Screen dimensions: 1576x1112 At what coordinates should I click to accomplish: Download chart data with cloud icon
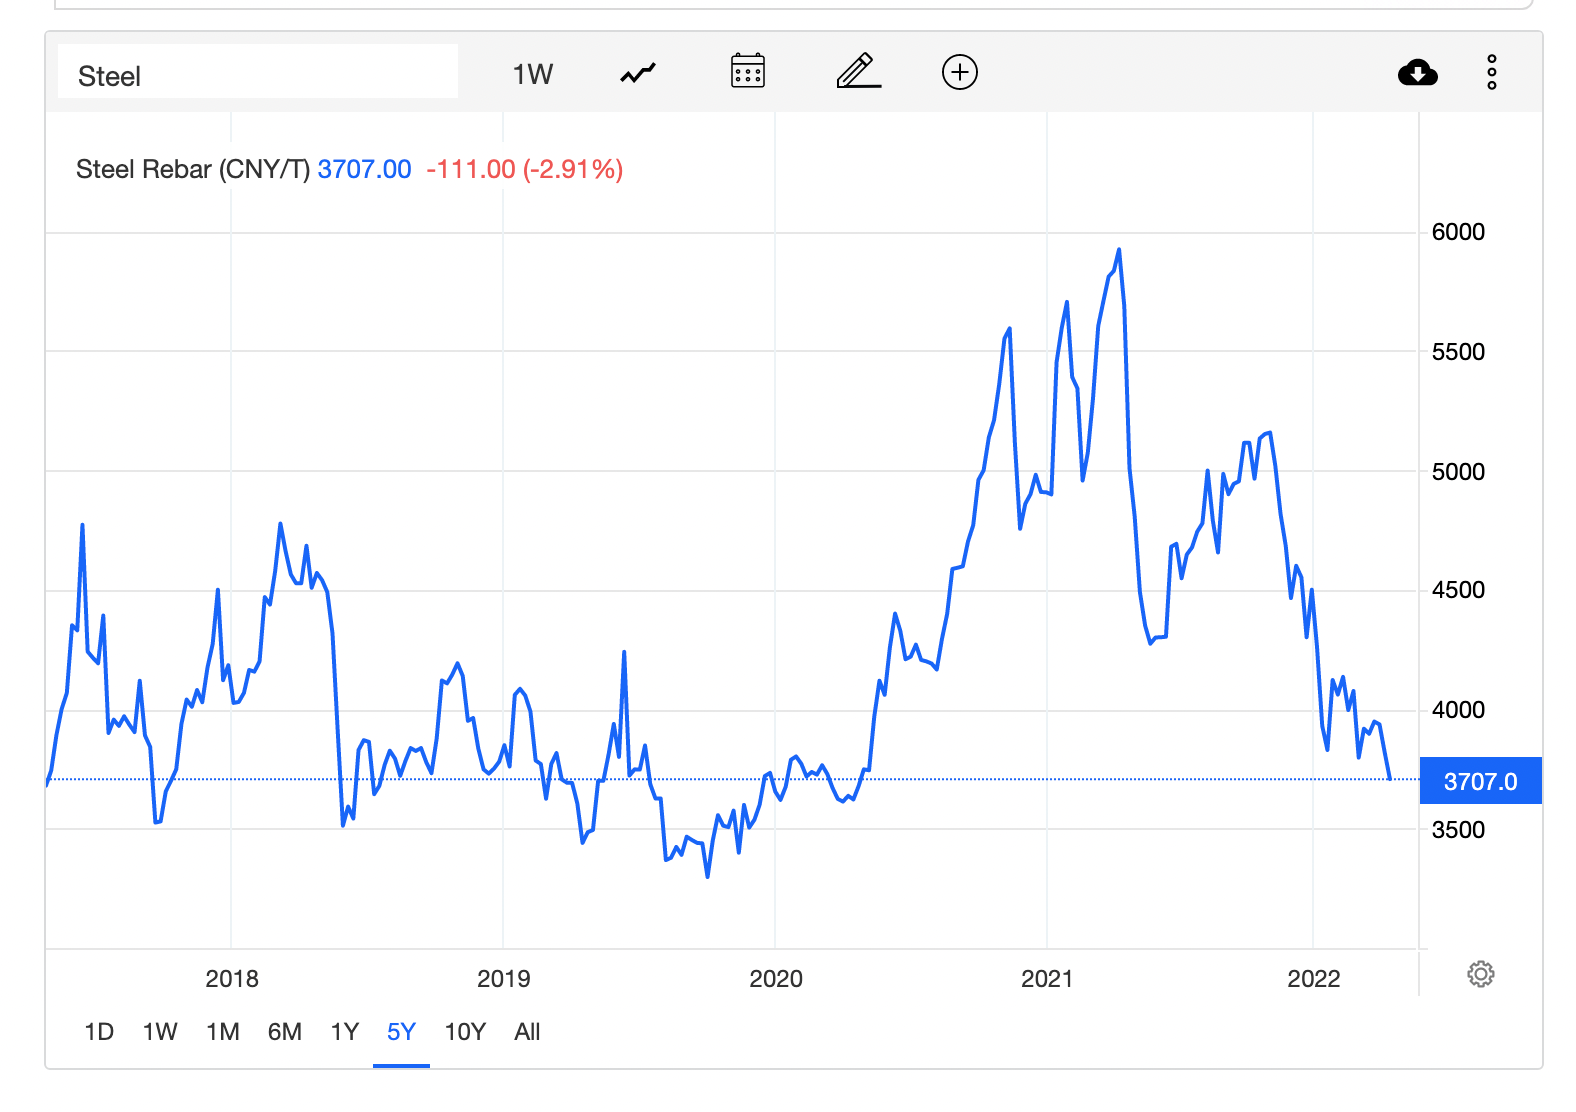(1417, 73)
